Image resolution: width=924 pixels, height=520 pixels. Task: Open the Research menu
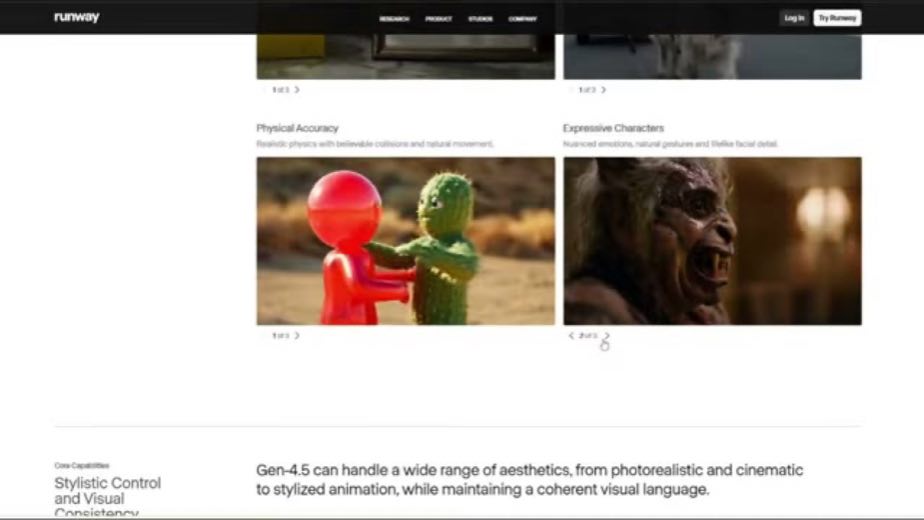(394, 19)
